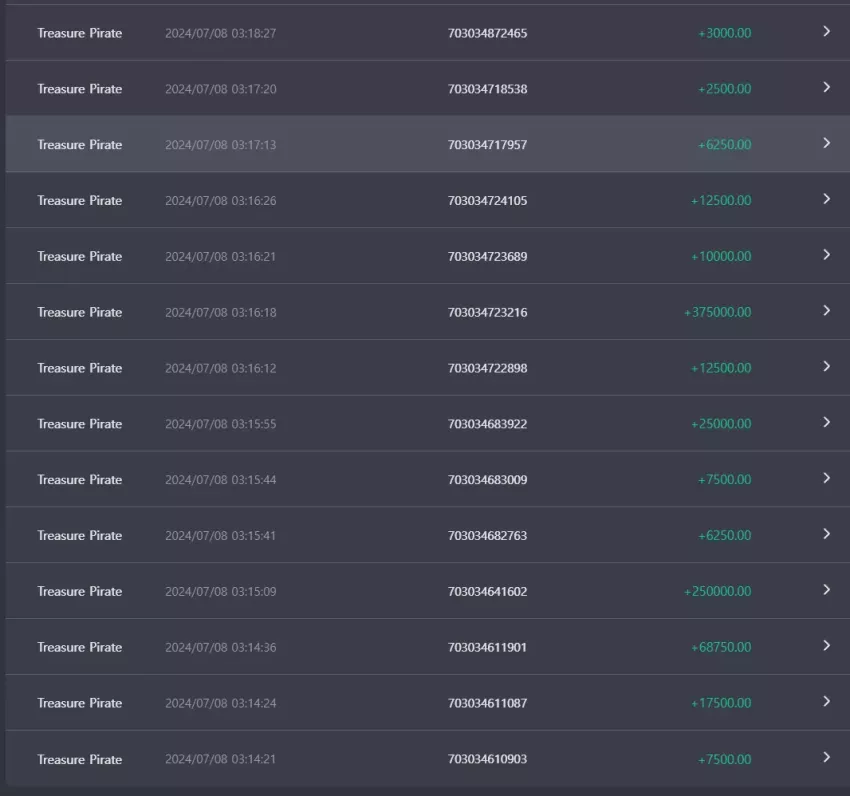Screen dimensions: 850x796
Task: Open details arrow for +2500.00 row
Action: (826, 87)
